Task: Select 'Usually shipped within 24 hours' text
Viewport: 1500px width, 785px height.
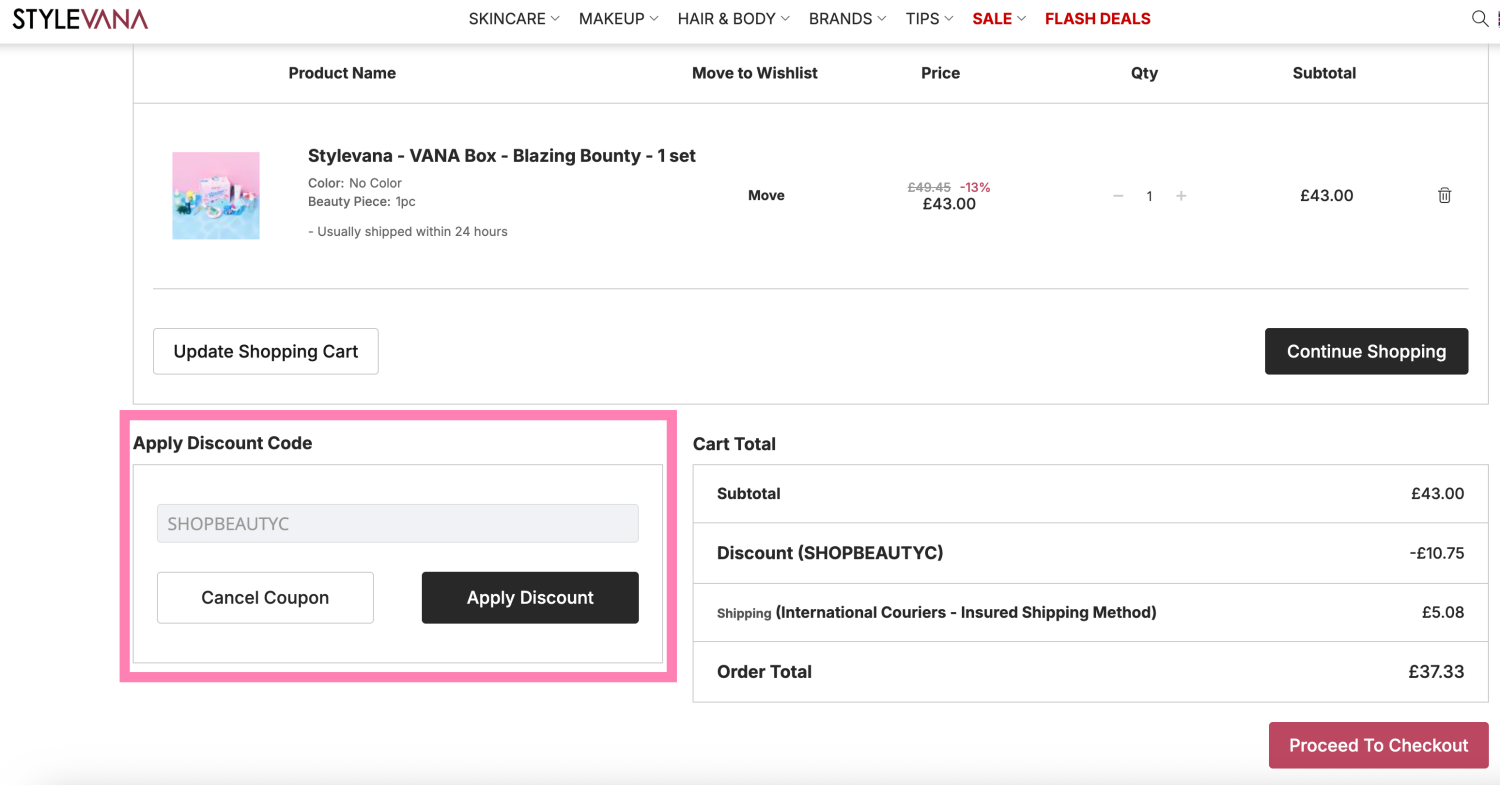Action: [408, 232]
